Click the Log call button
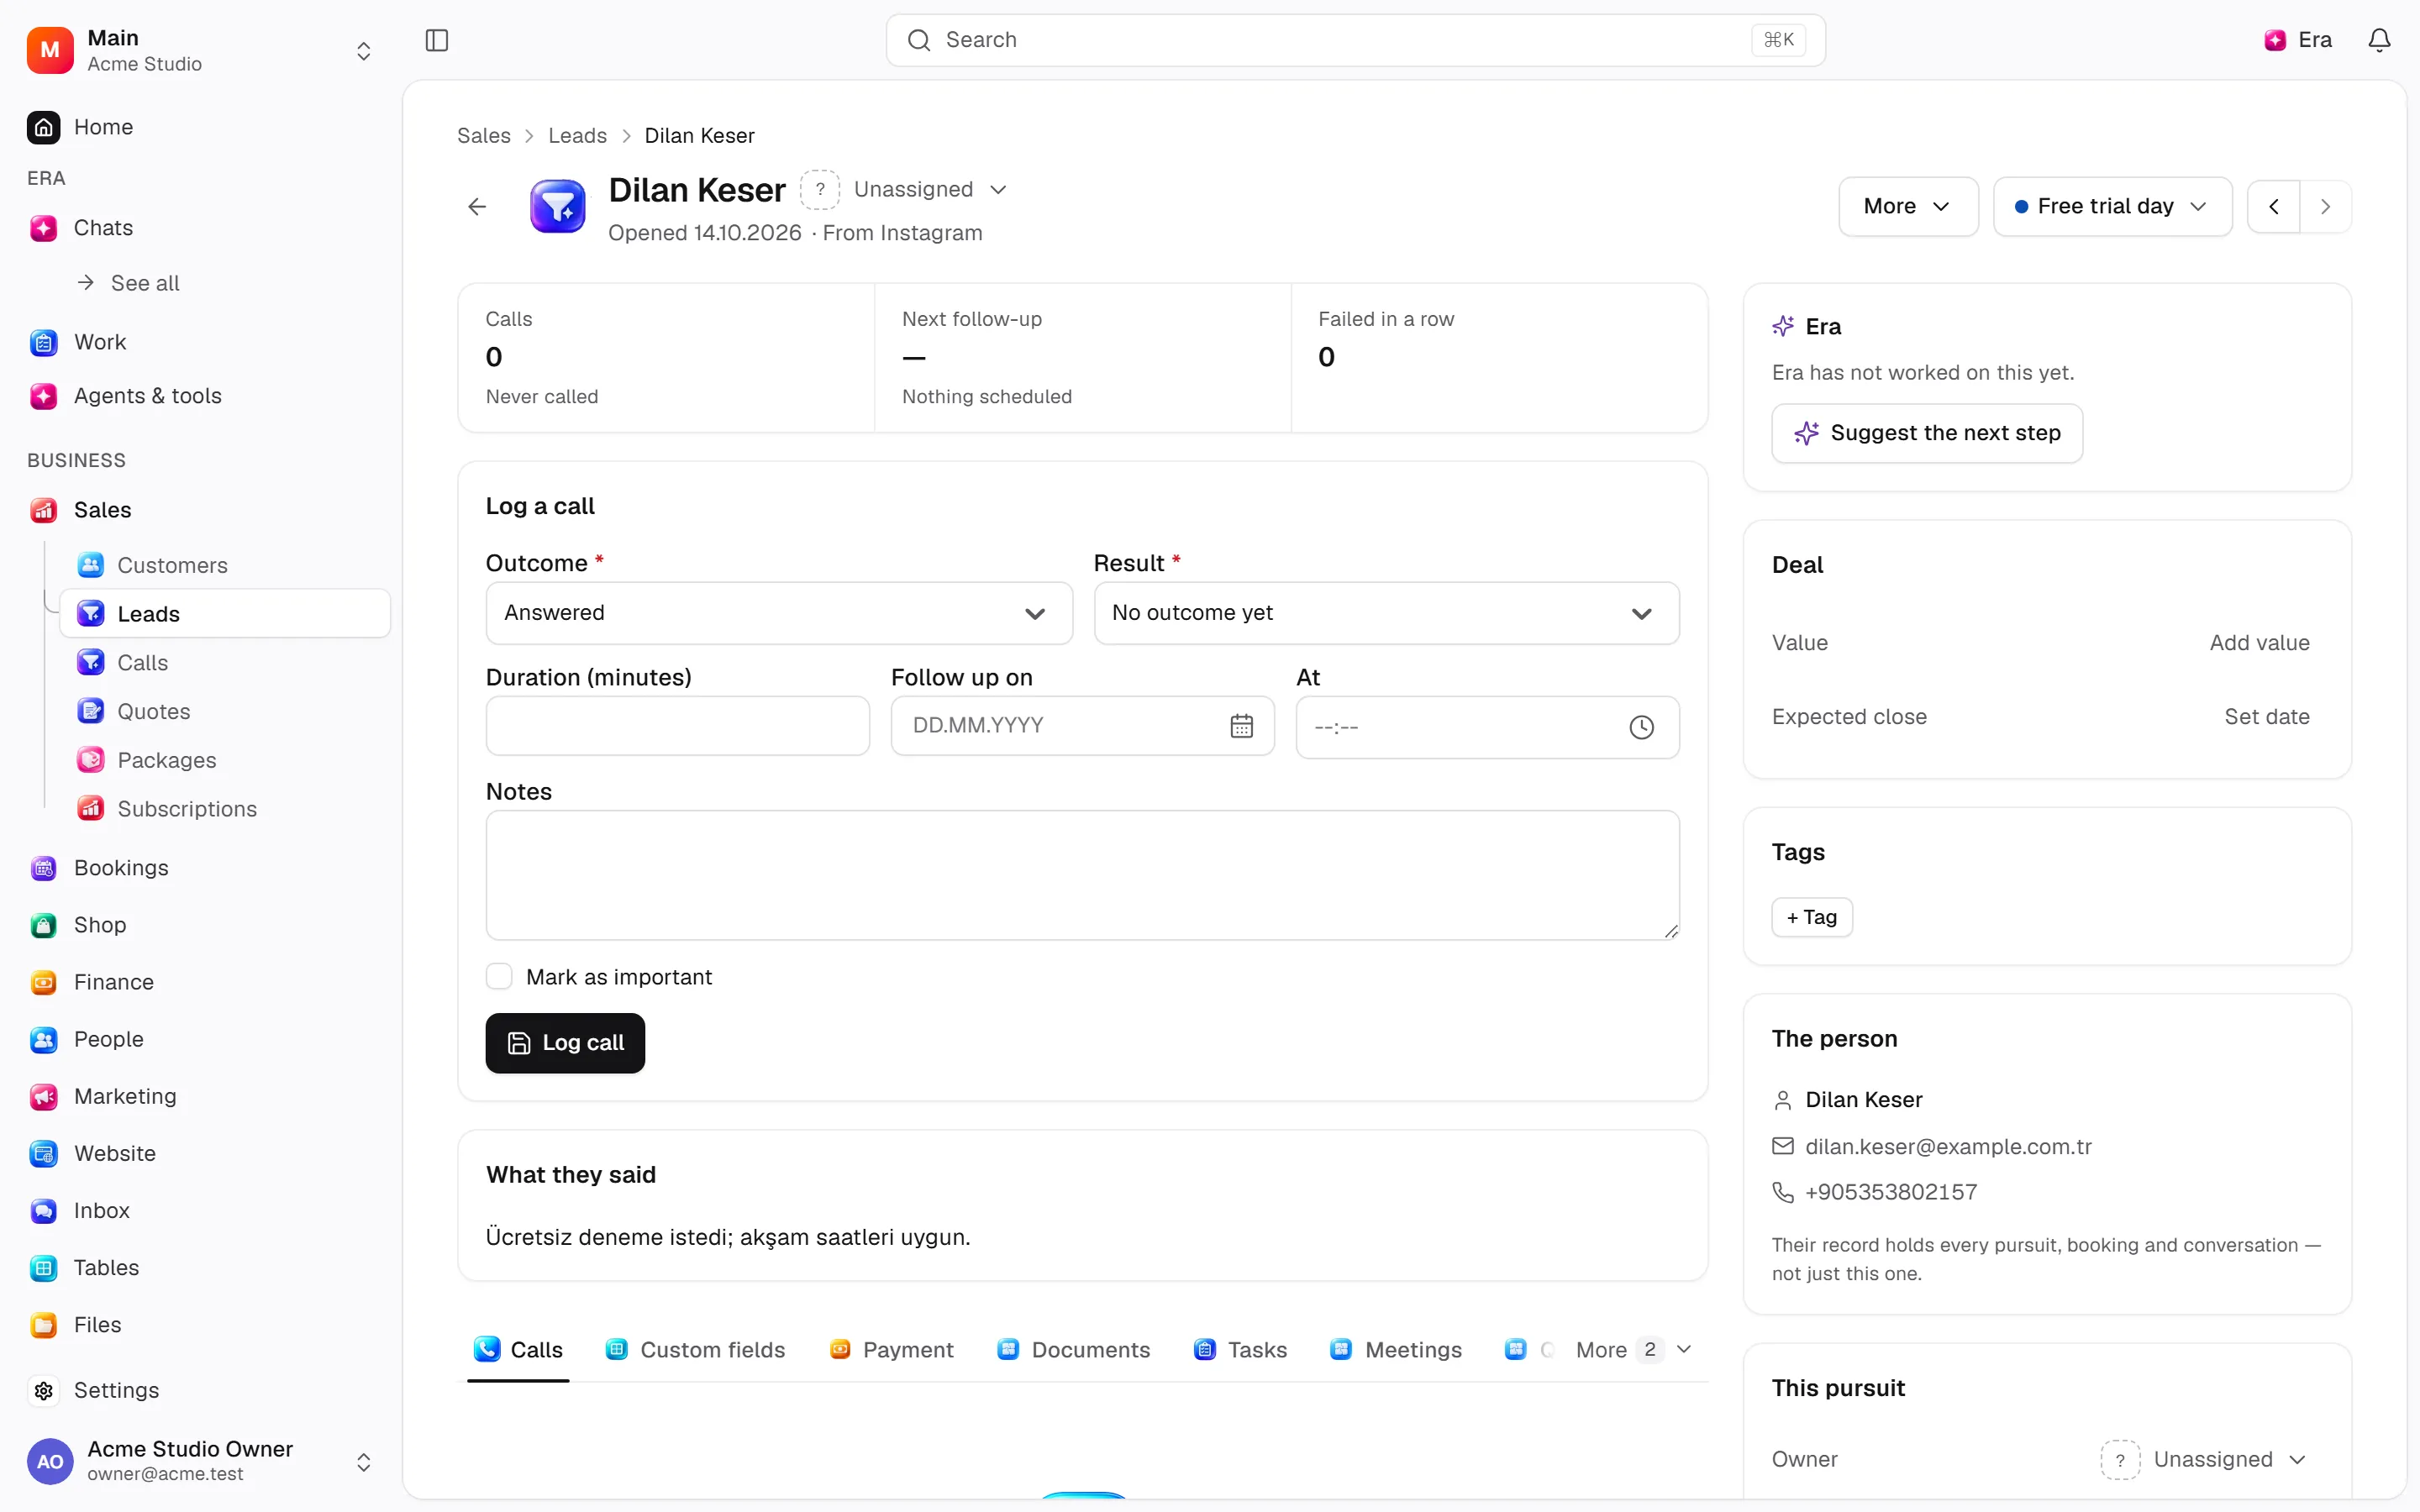 pos(565,1043)
